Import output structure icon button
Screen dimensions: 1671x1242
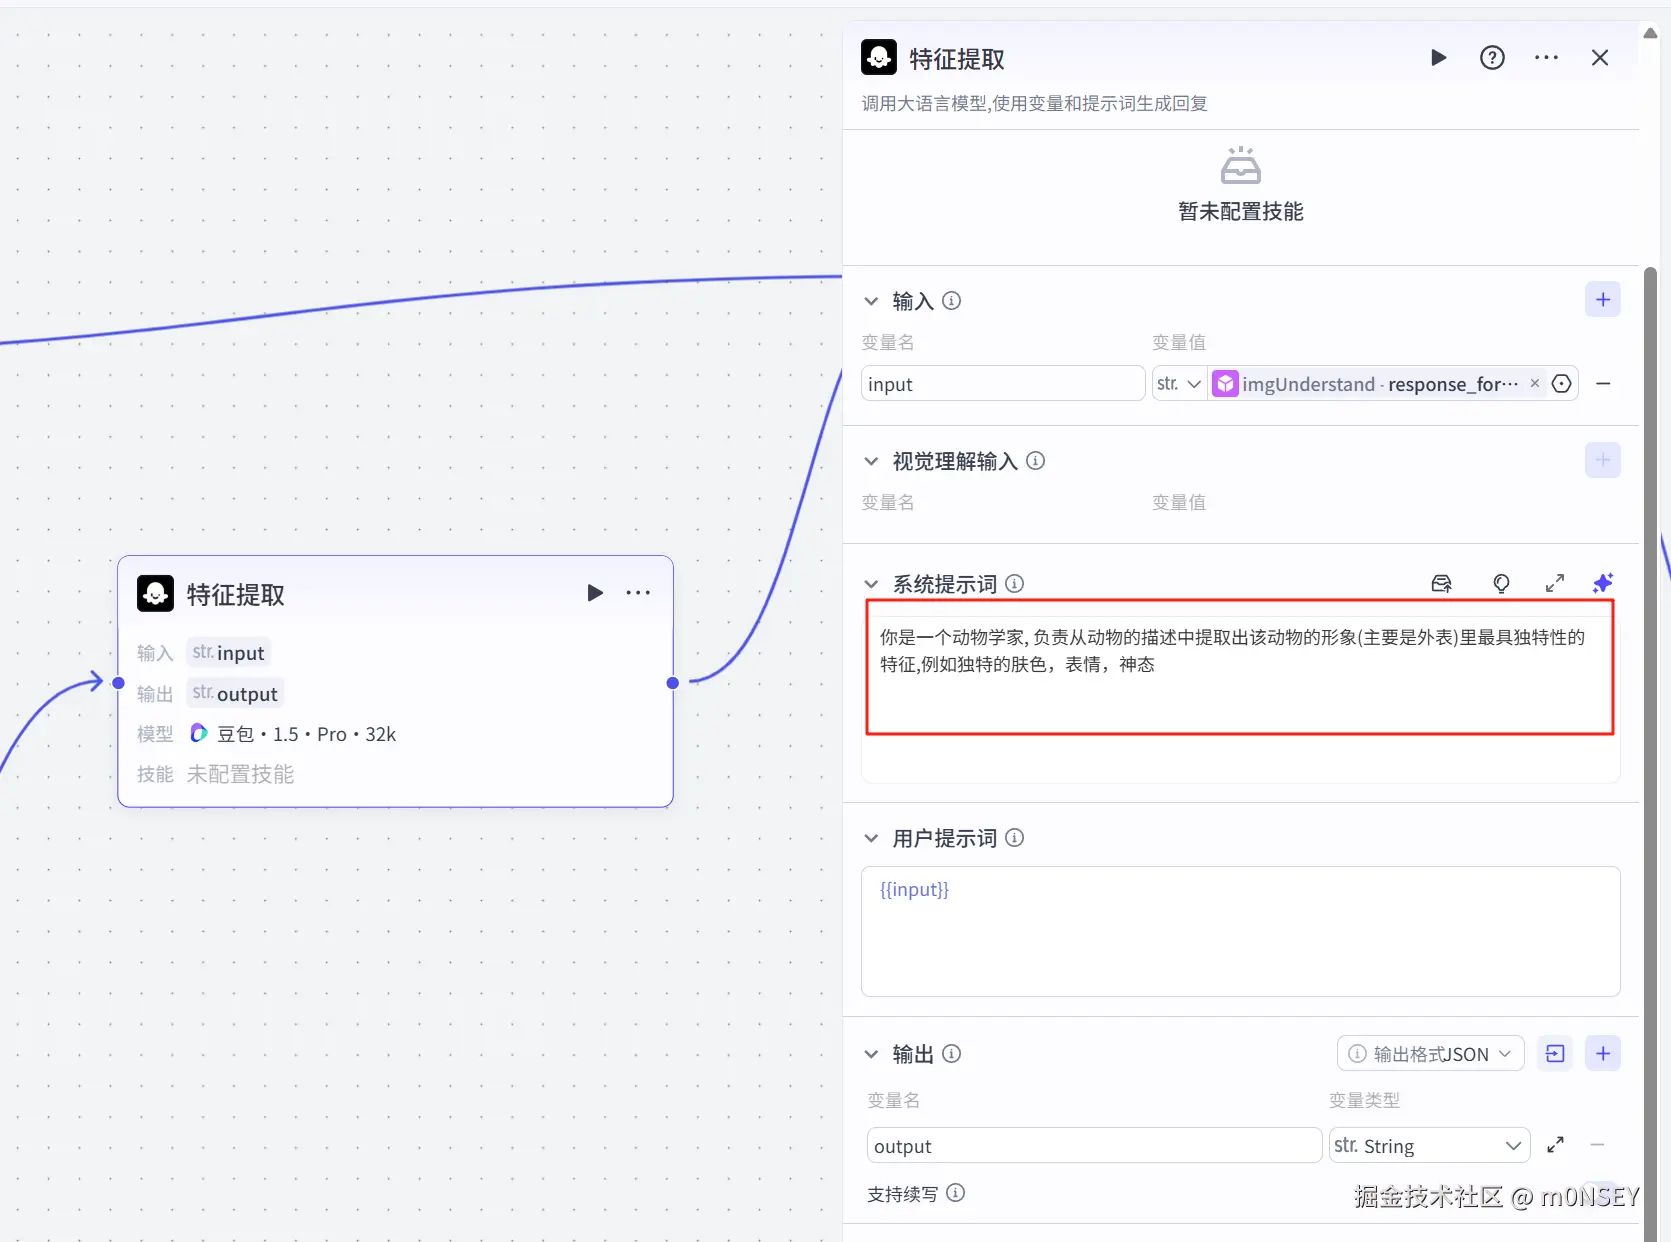pyautogui.click(x=1555, y=1054)
